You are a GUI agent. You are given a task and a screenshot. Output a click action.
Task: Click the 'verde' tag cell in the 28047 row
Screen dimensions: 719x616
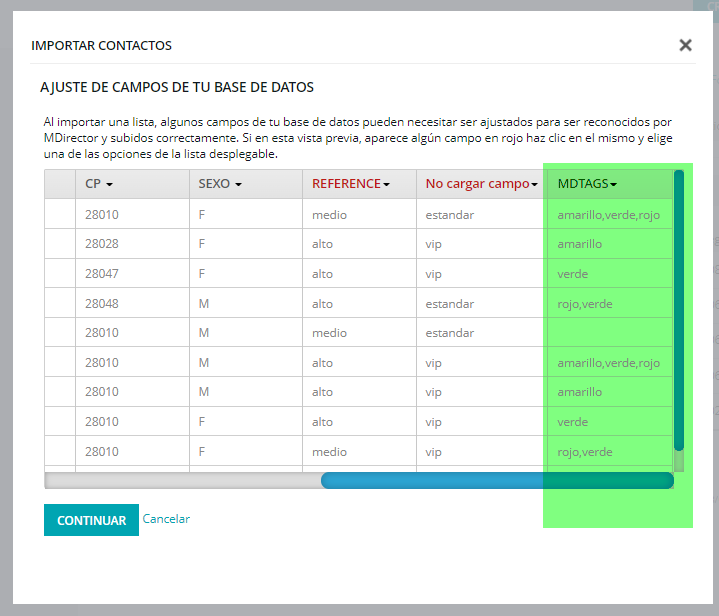pyautogui.click(x=573, y=274)
